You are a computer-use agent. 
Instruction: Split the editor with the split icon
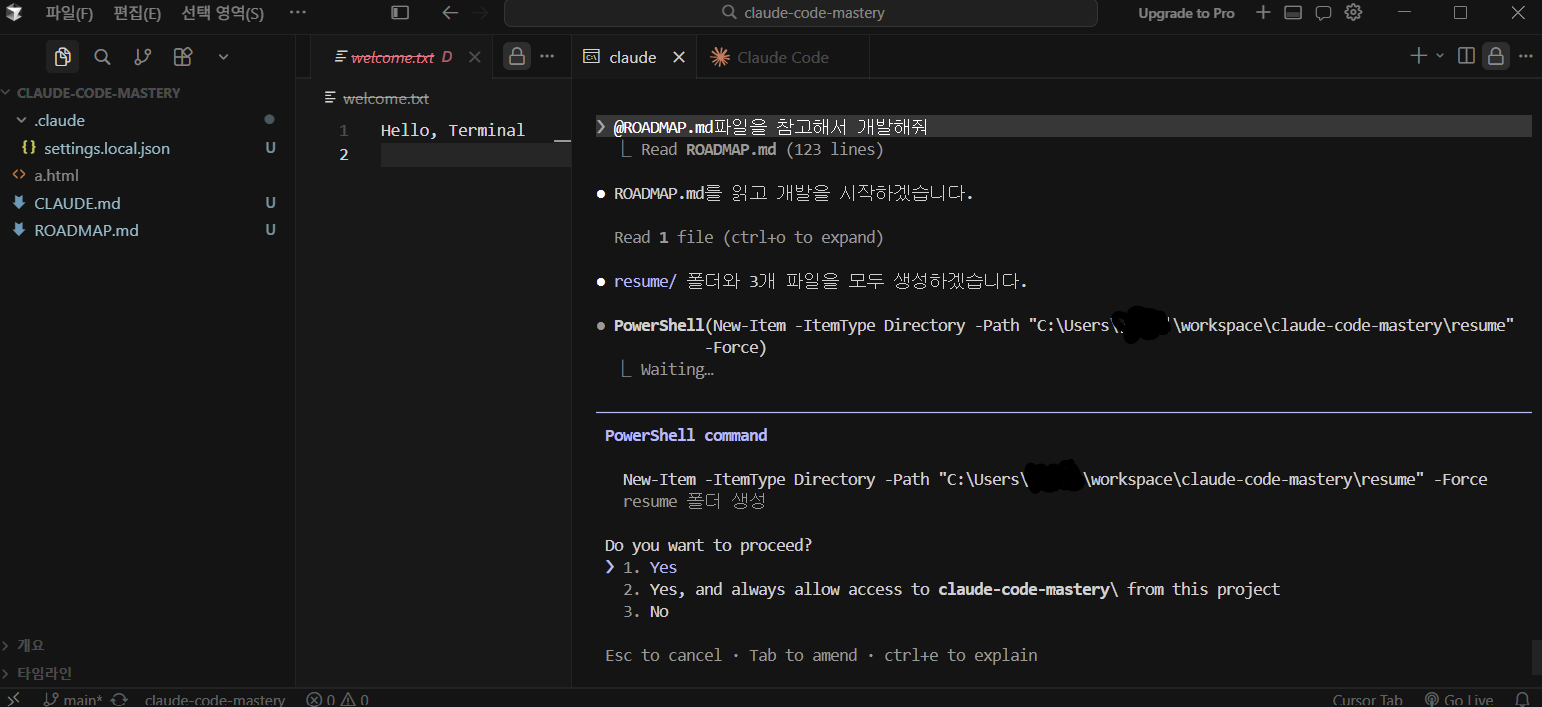(1466, 56)
